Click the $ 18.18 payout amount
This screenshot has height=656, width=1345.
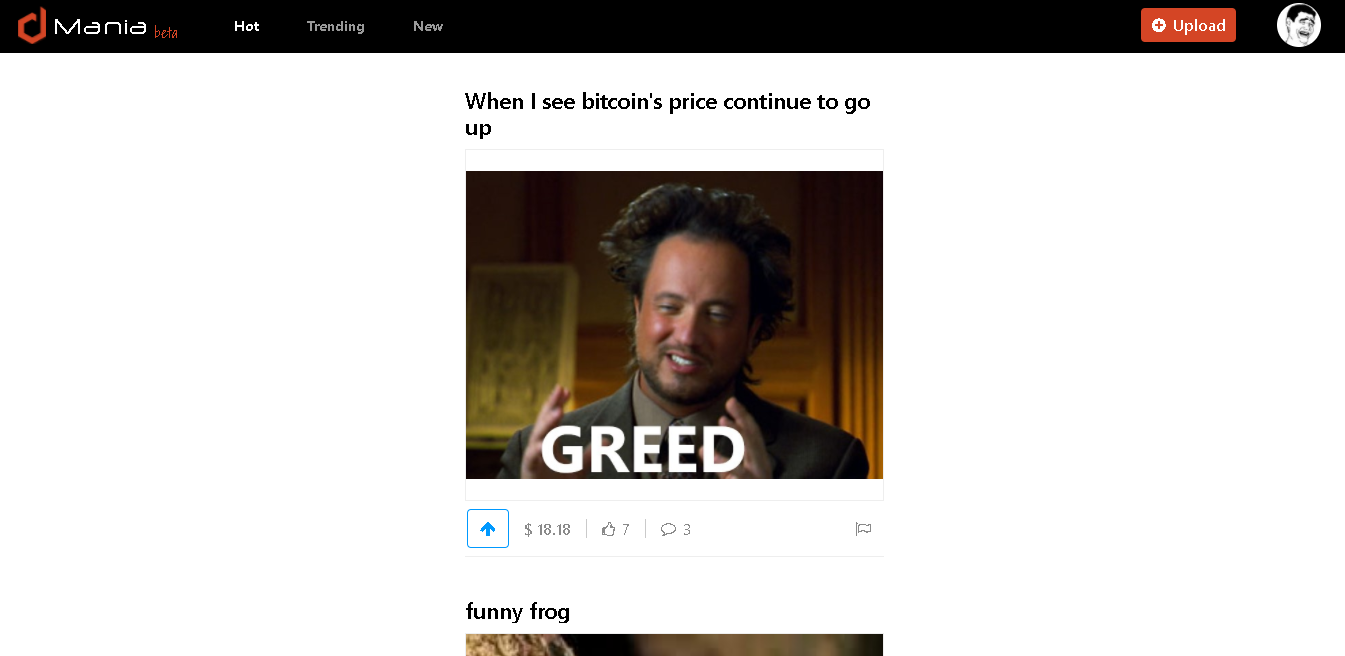[547, 529]
